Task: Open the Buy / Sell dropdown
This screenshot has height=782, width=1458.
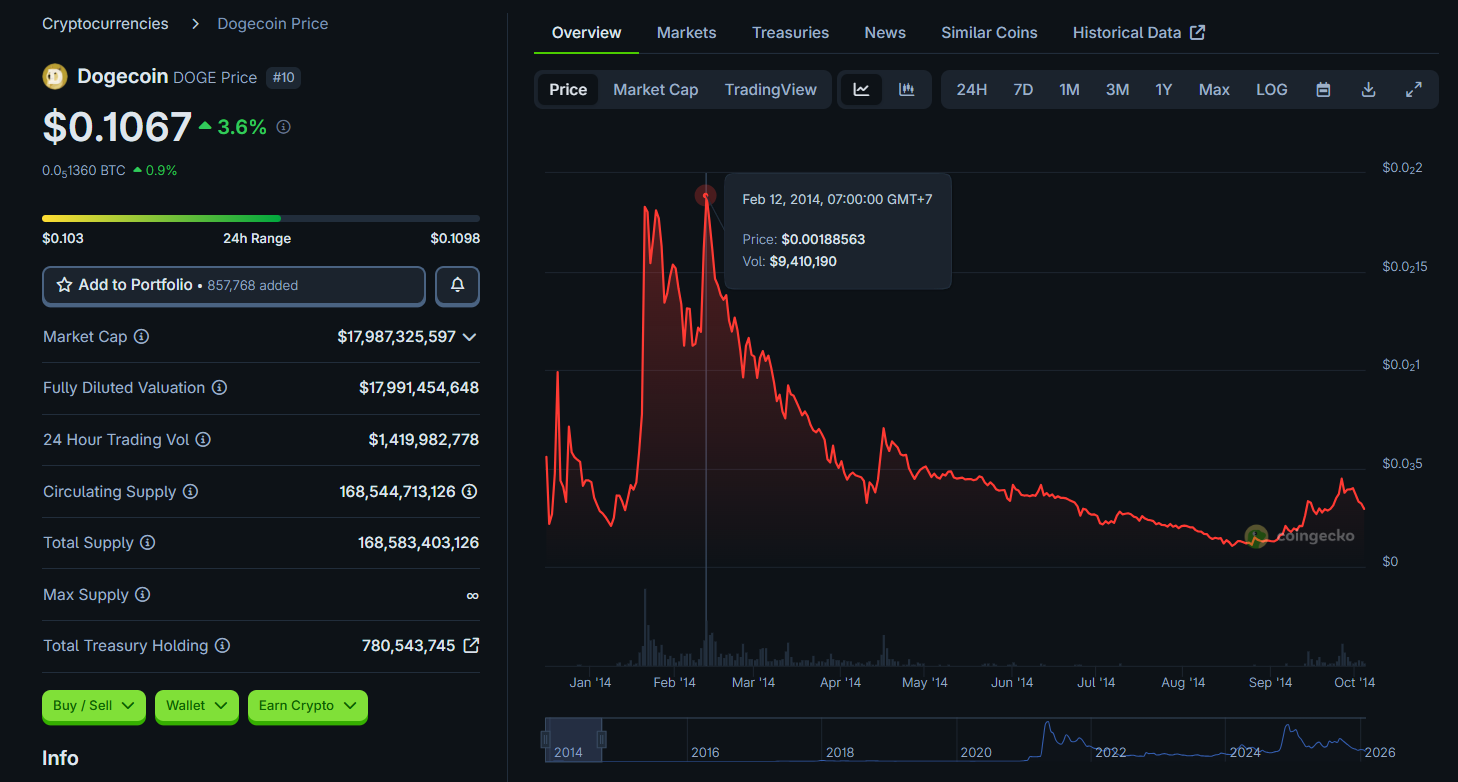Action: point(93,706)
